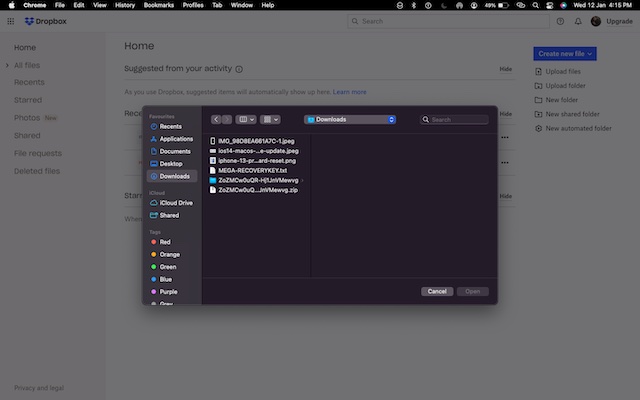Screen dimensions: 640x400
Task: Open the Dropbox help icon
Action: (560, 21)
